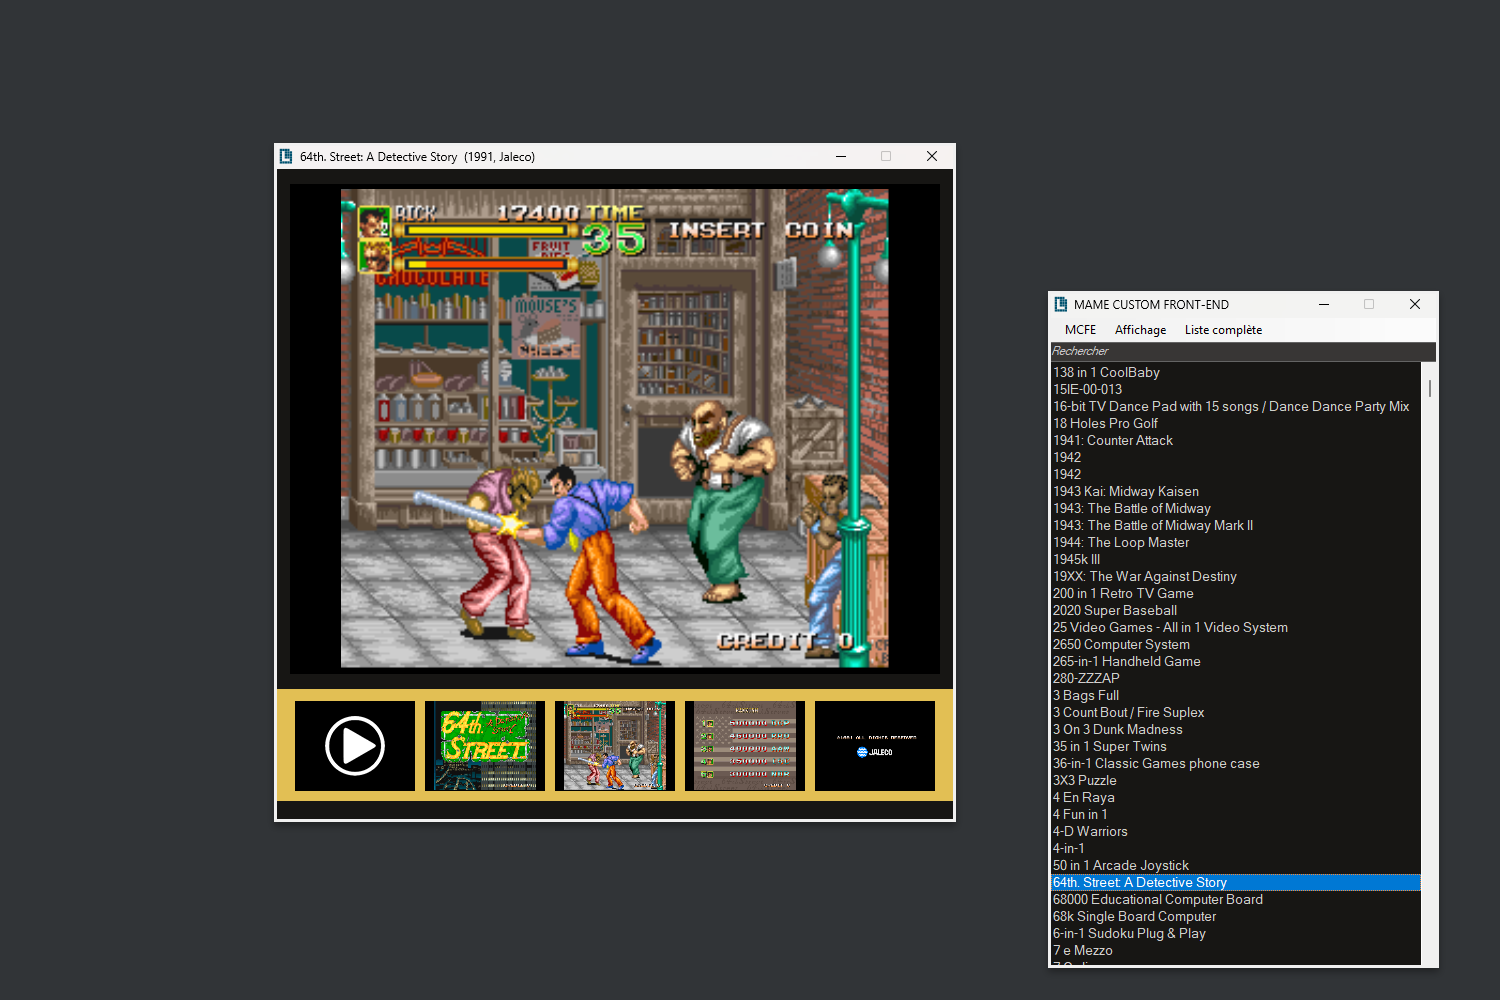1500x1000 pixels.
Task: Close the MAME Custom Front-End window
Action: click(x=1415, y=304)
